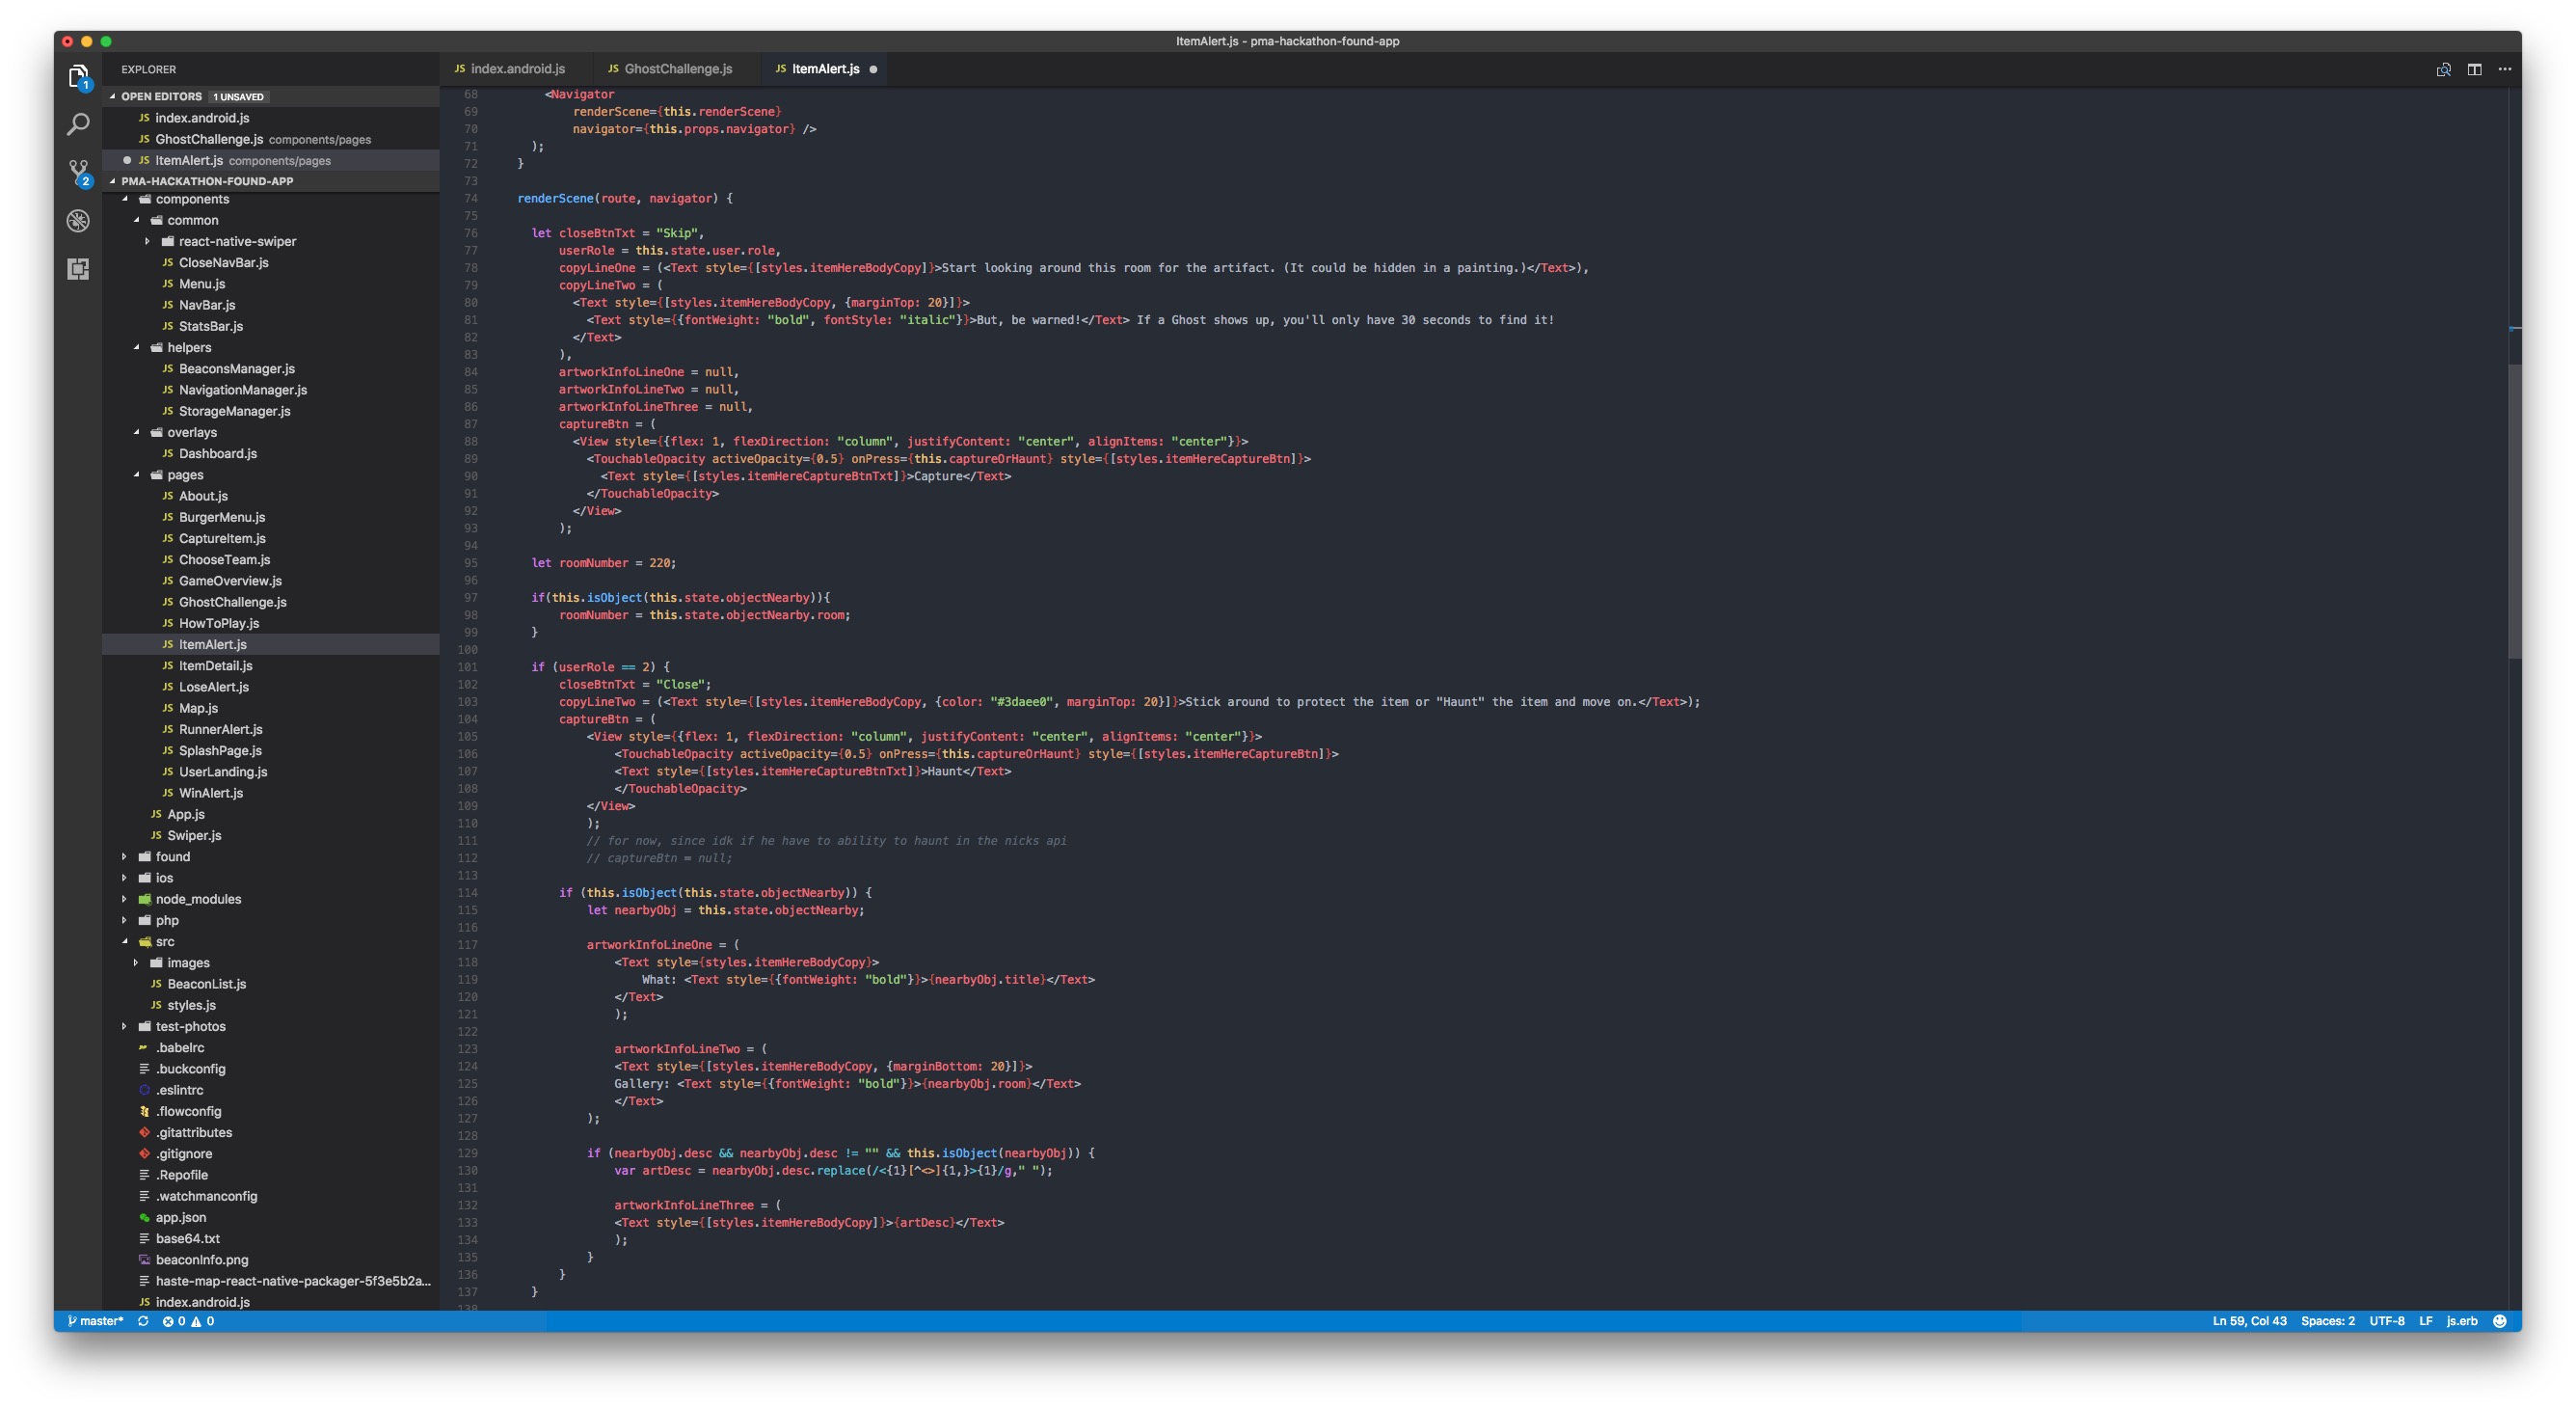Click the editor vertical scrollbar

(x=2514, y=511)
